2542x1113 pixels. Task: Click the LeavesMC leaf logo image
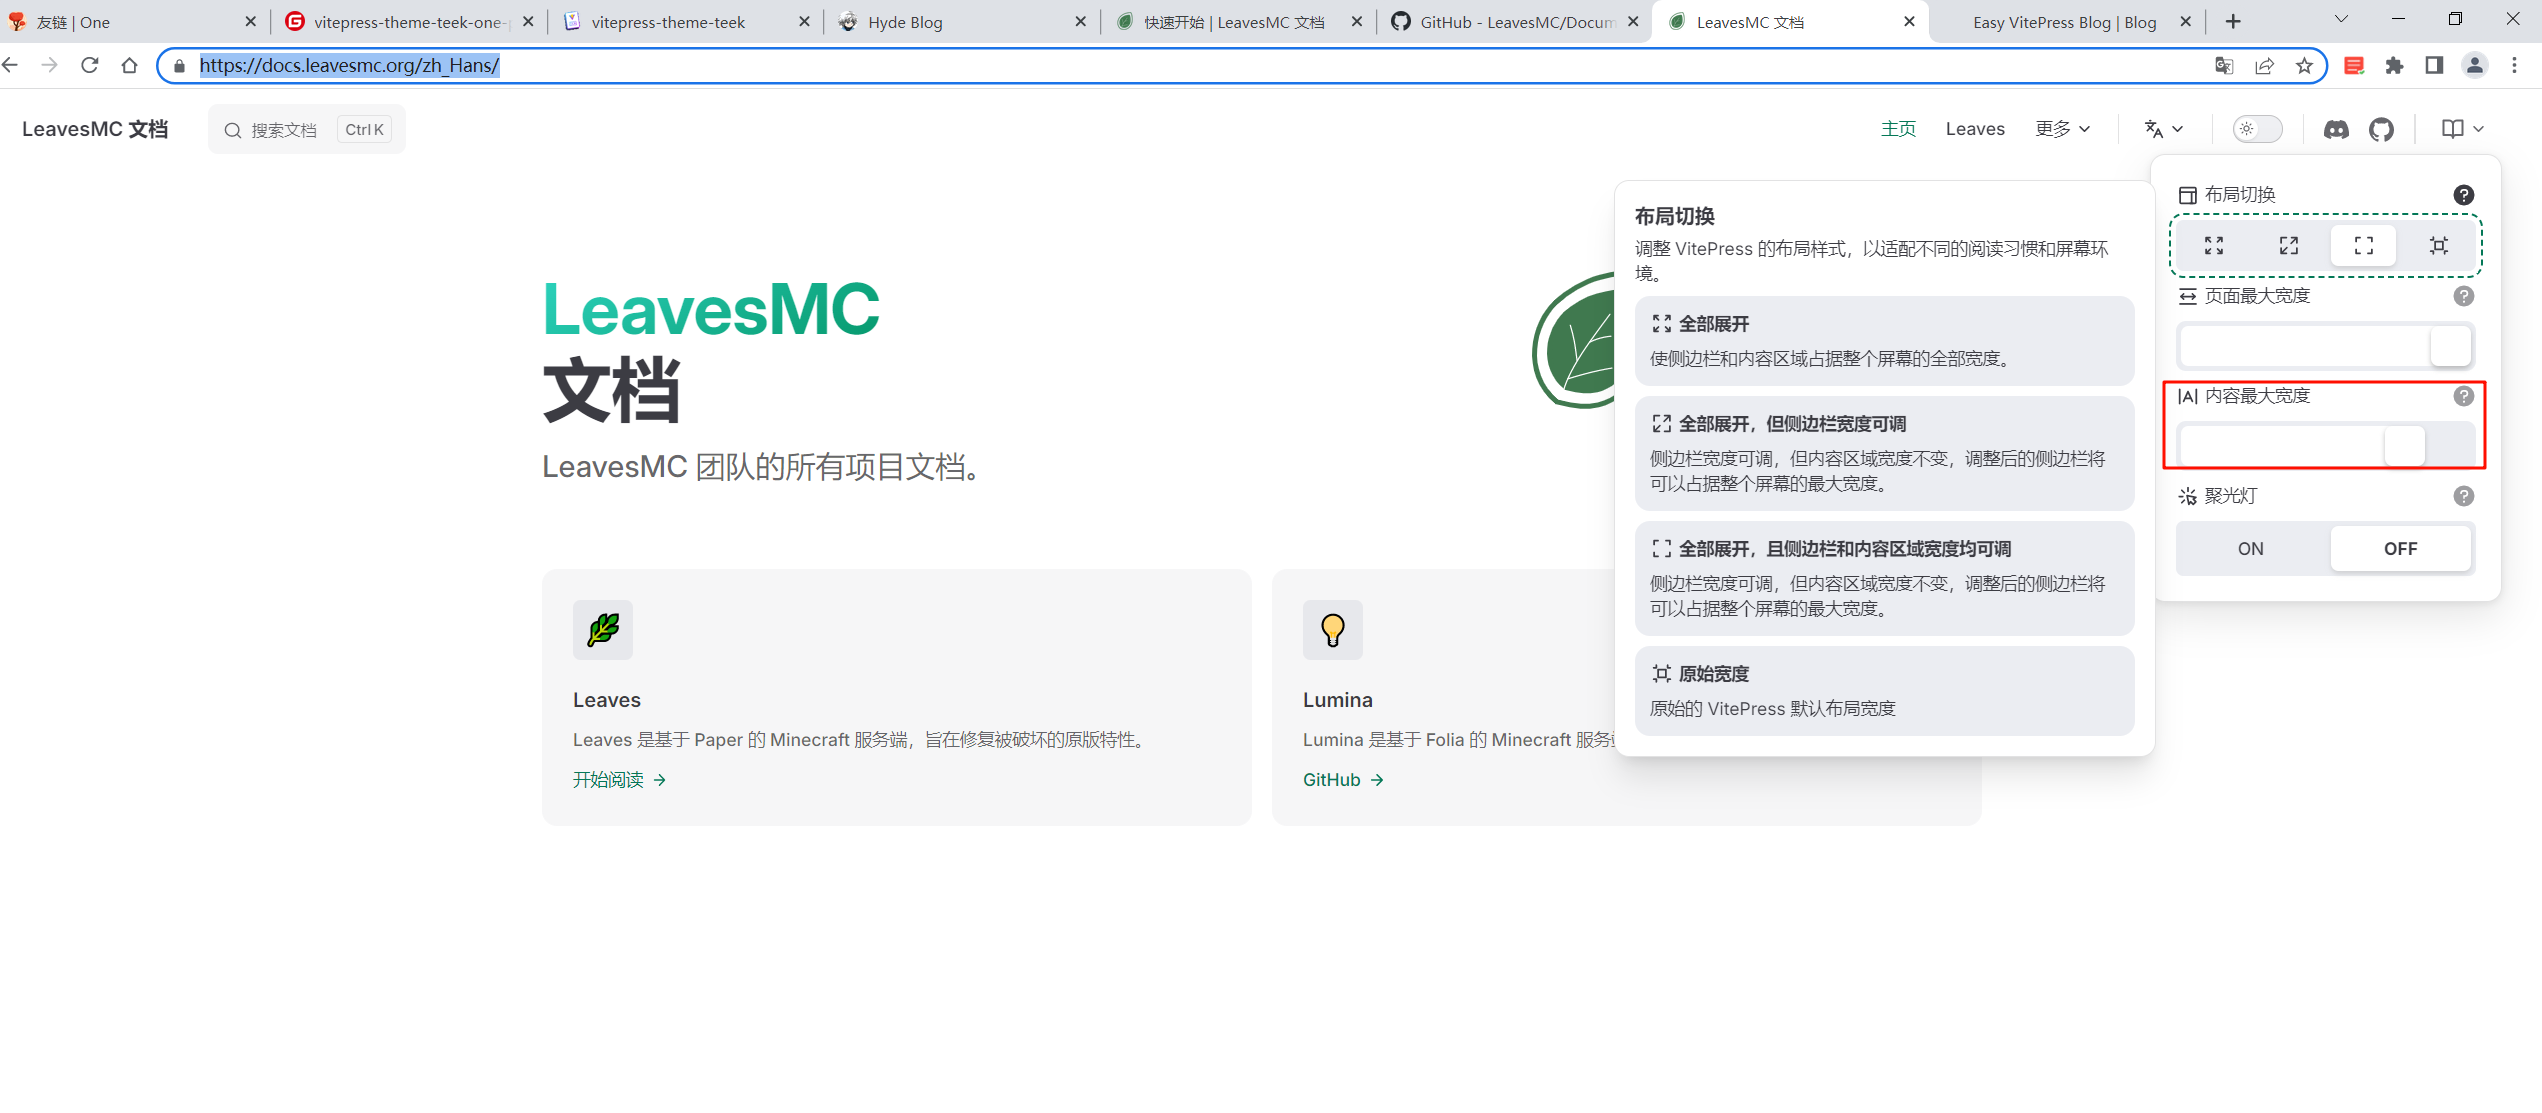point(1574,340)
